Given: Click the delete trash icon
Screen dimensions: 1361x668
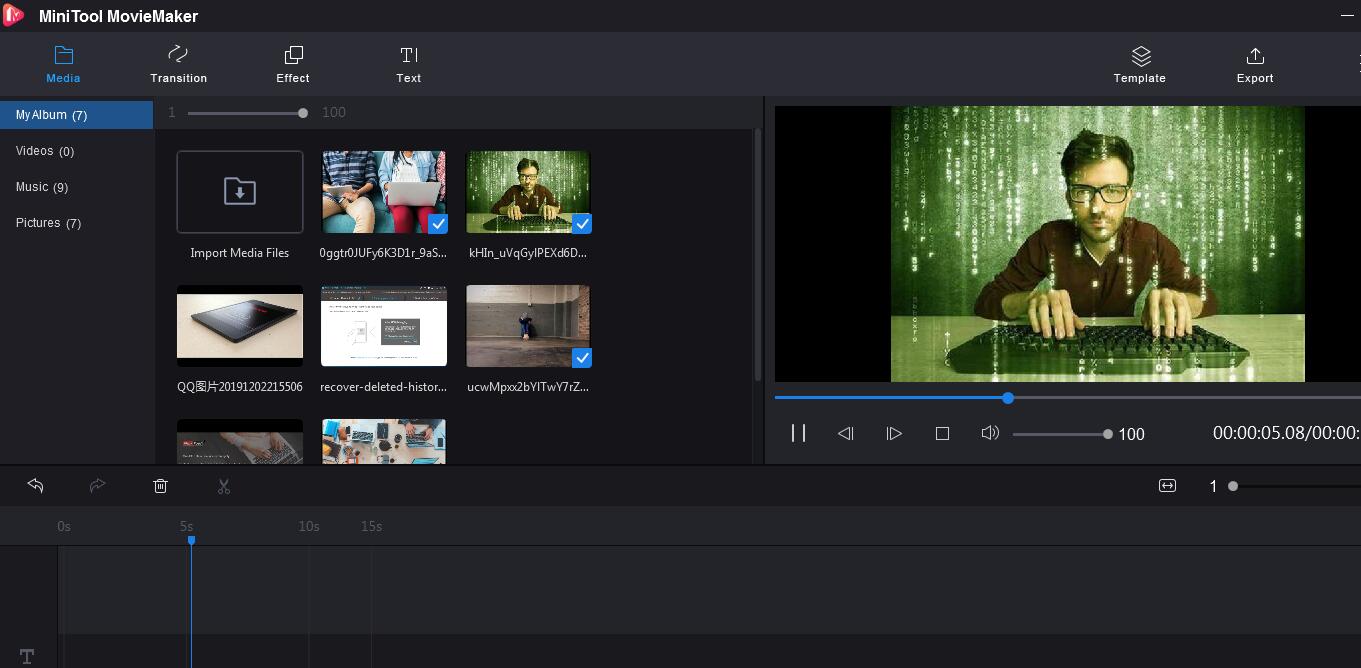Looking at the screenshot, I should click(160, 486).
